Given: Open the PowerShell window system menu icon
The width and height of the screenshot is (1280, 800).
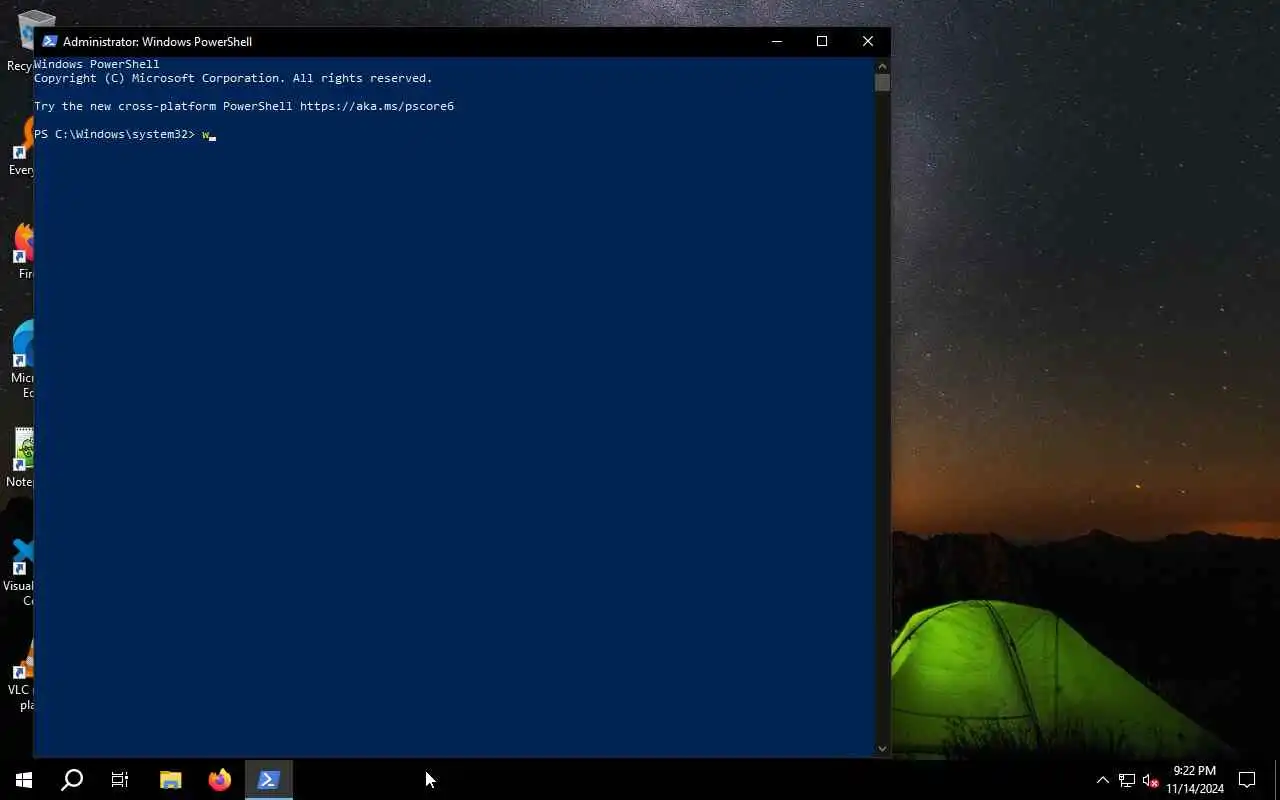Looking at the screenshot, I should (49, 41).
